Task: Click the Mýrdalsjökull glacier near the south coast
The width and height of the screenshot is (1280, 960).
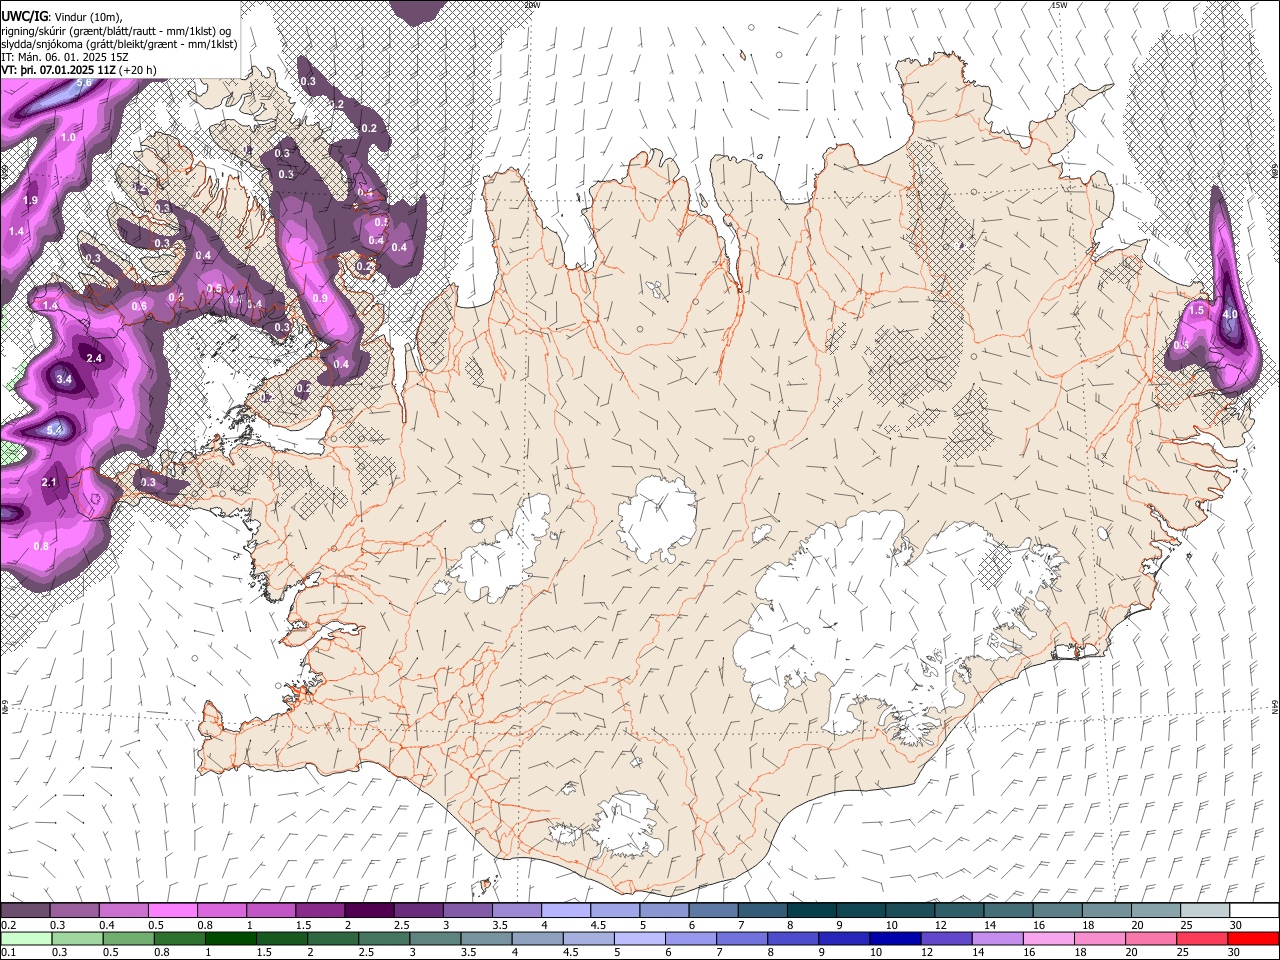Action: point(625,824)
